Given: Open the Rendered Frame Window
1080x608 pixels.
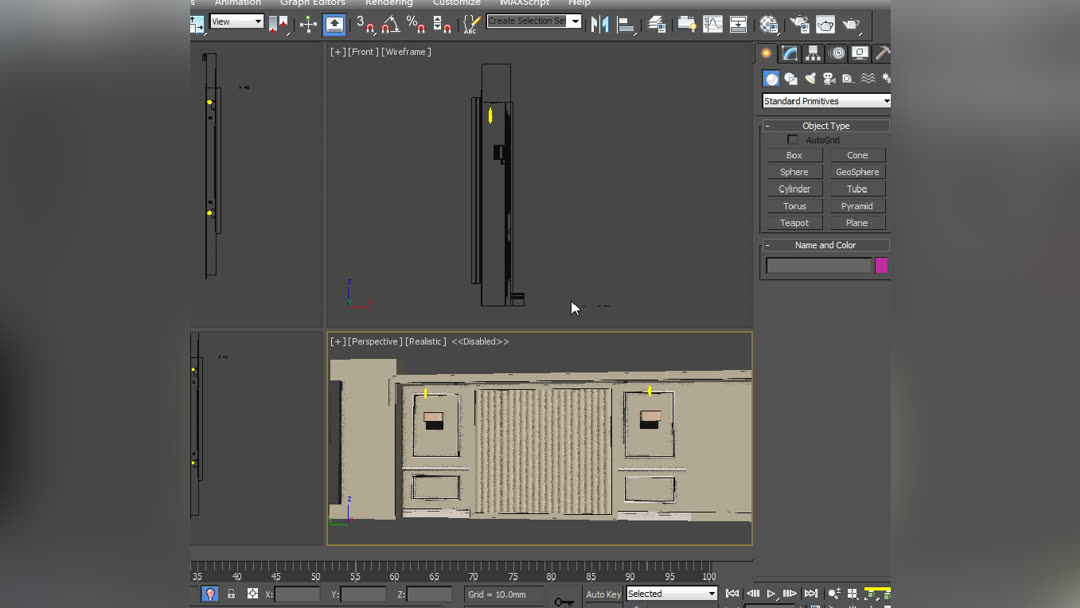Looking at the screenshot, I should [x=824, y=24].
